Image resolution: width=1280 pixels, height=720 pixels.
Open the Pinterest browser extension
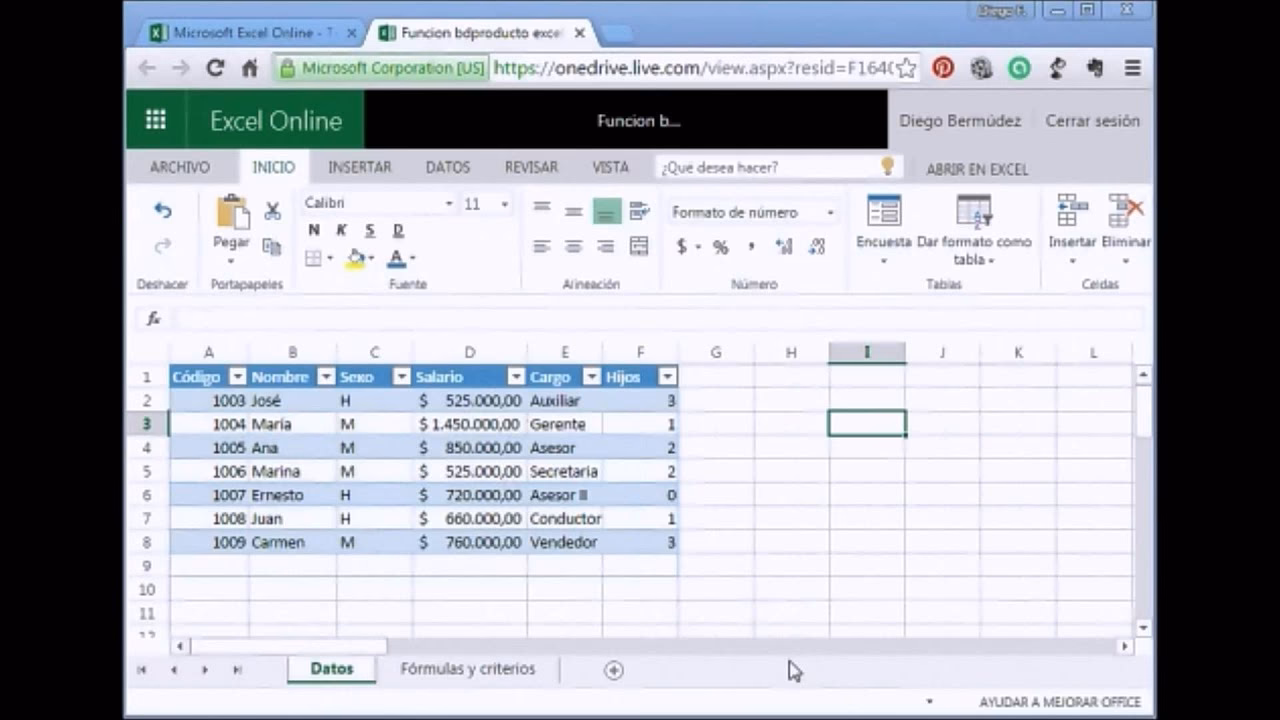coord(943,68)
